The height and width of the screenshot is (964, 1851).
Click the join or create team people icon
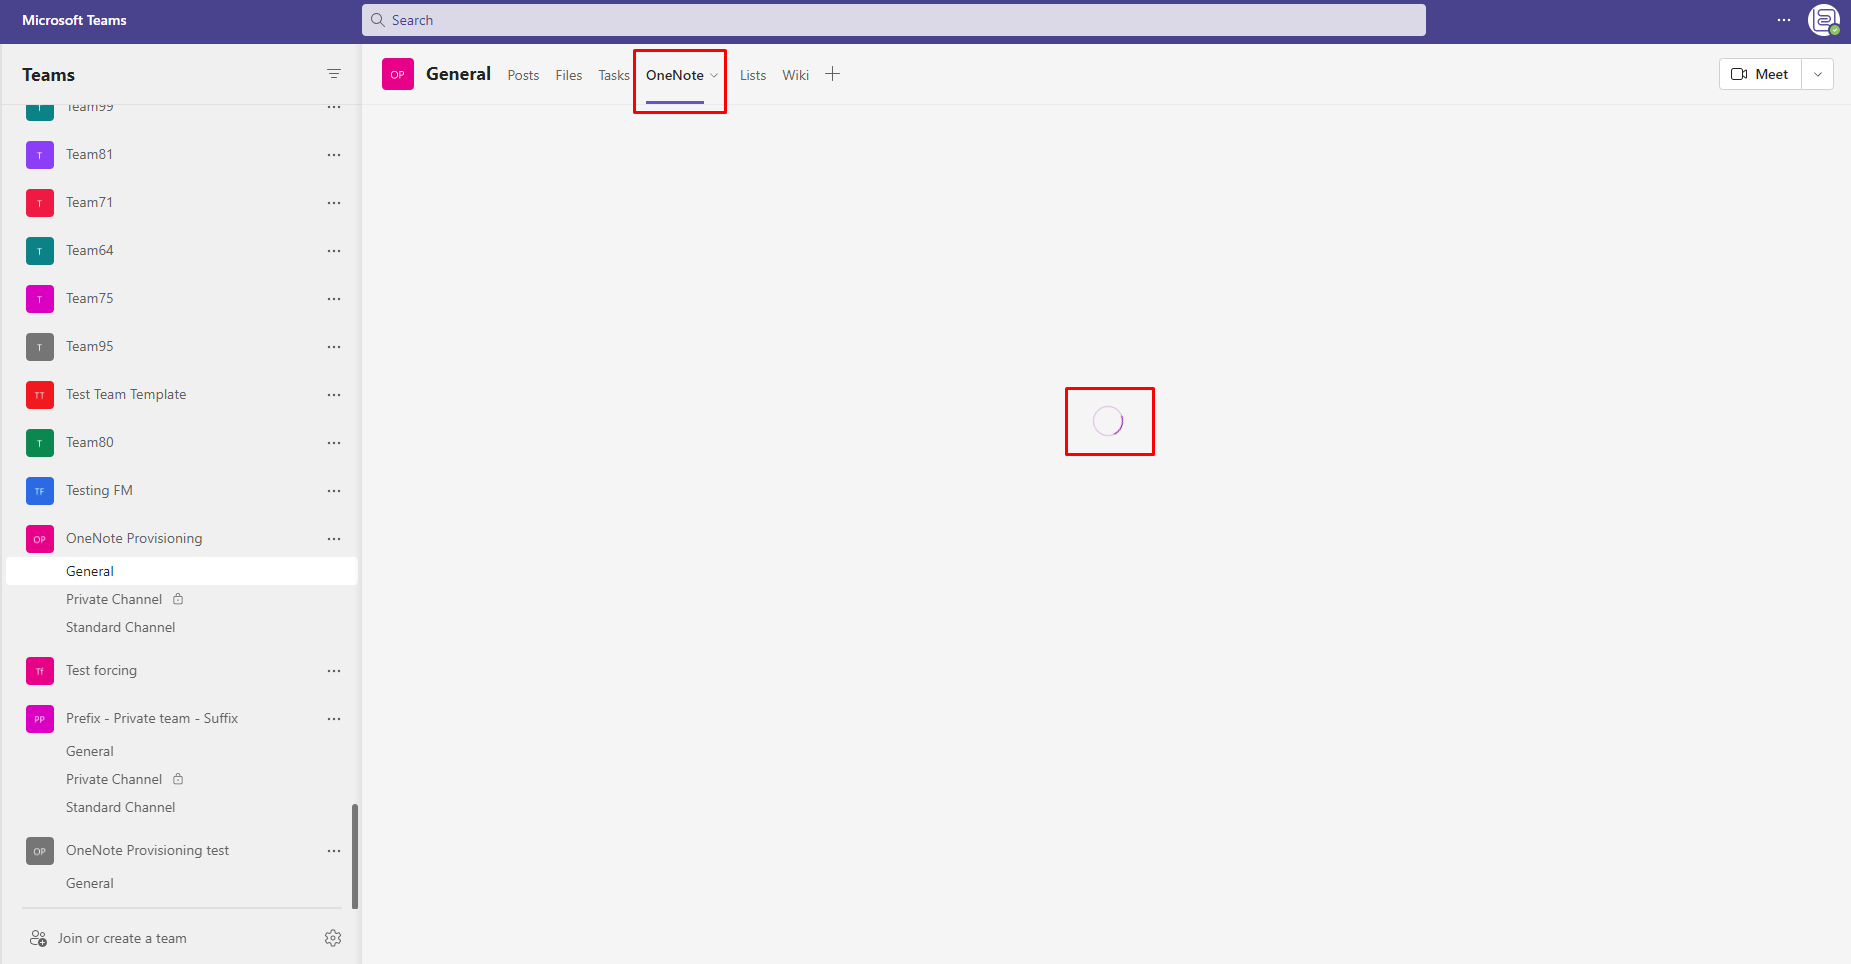coord(38,938)
